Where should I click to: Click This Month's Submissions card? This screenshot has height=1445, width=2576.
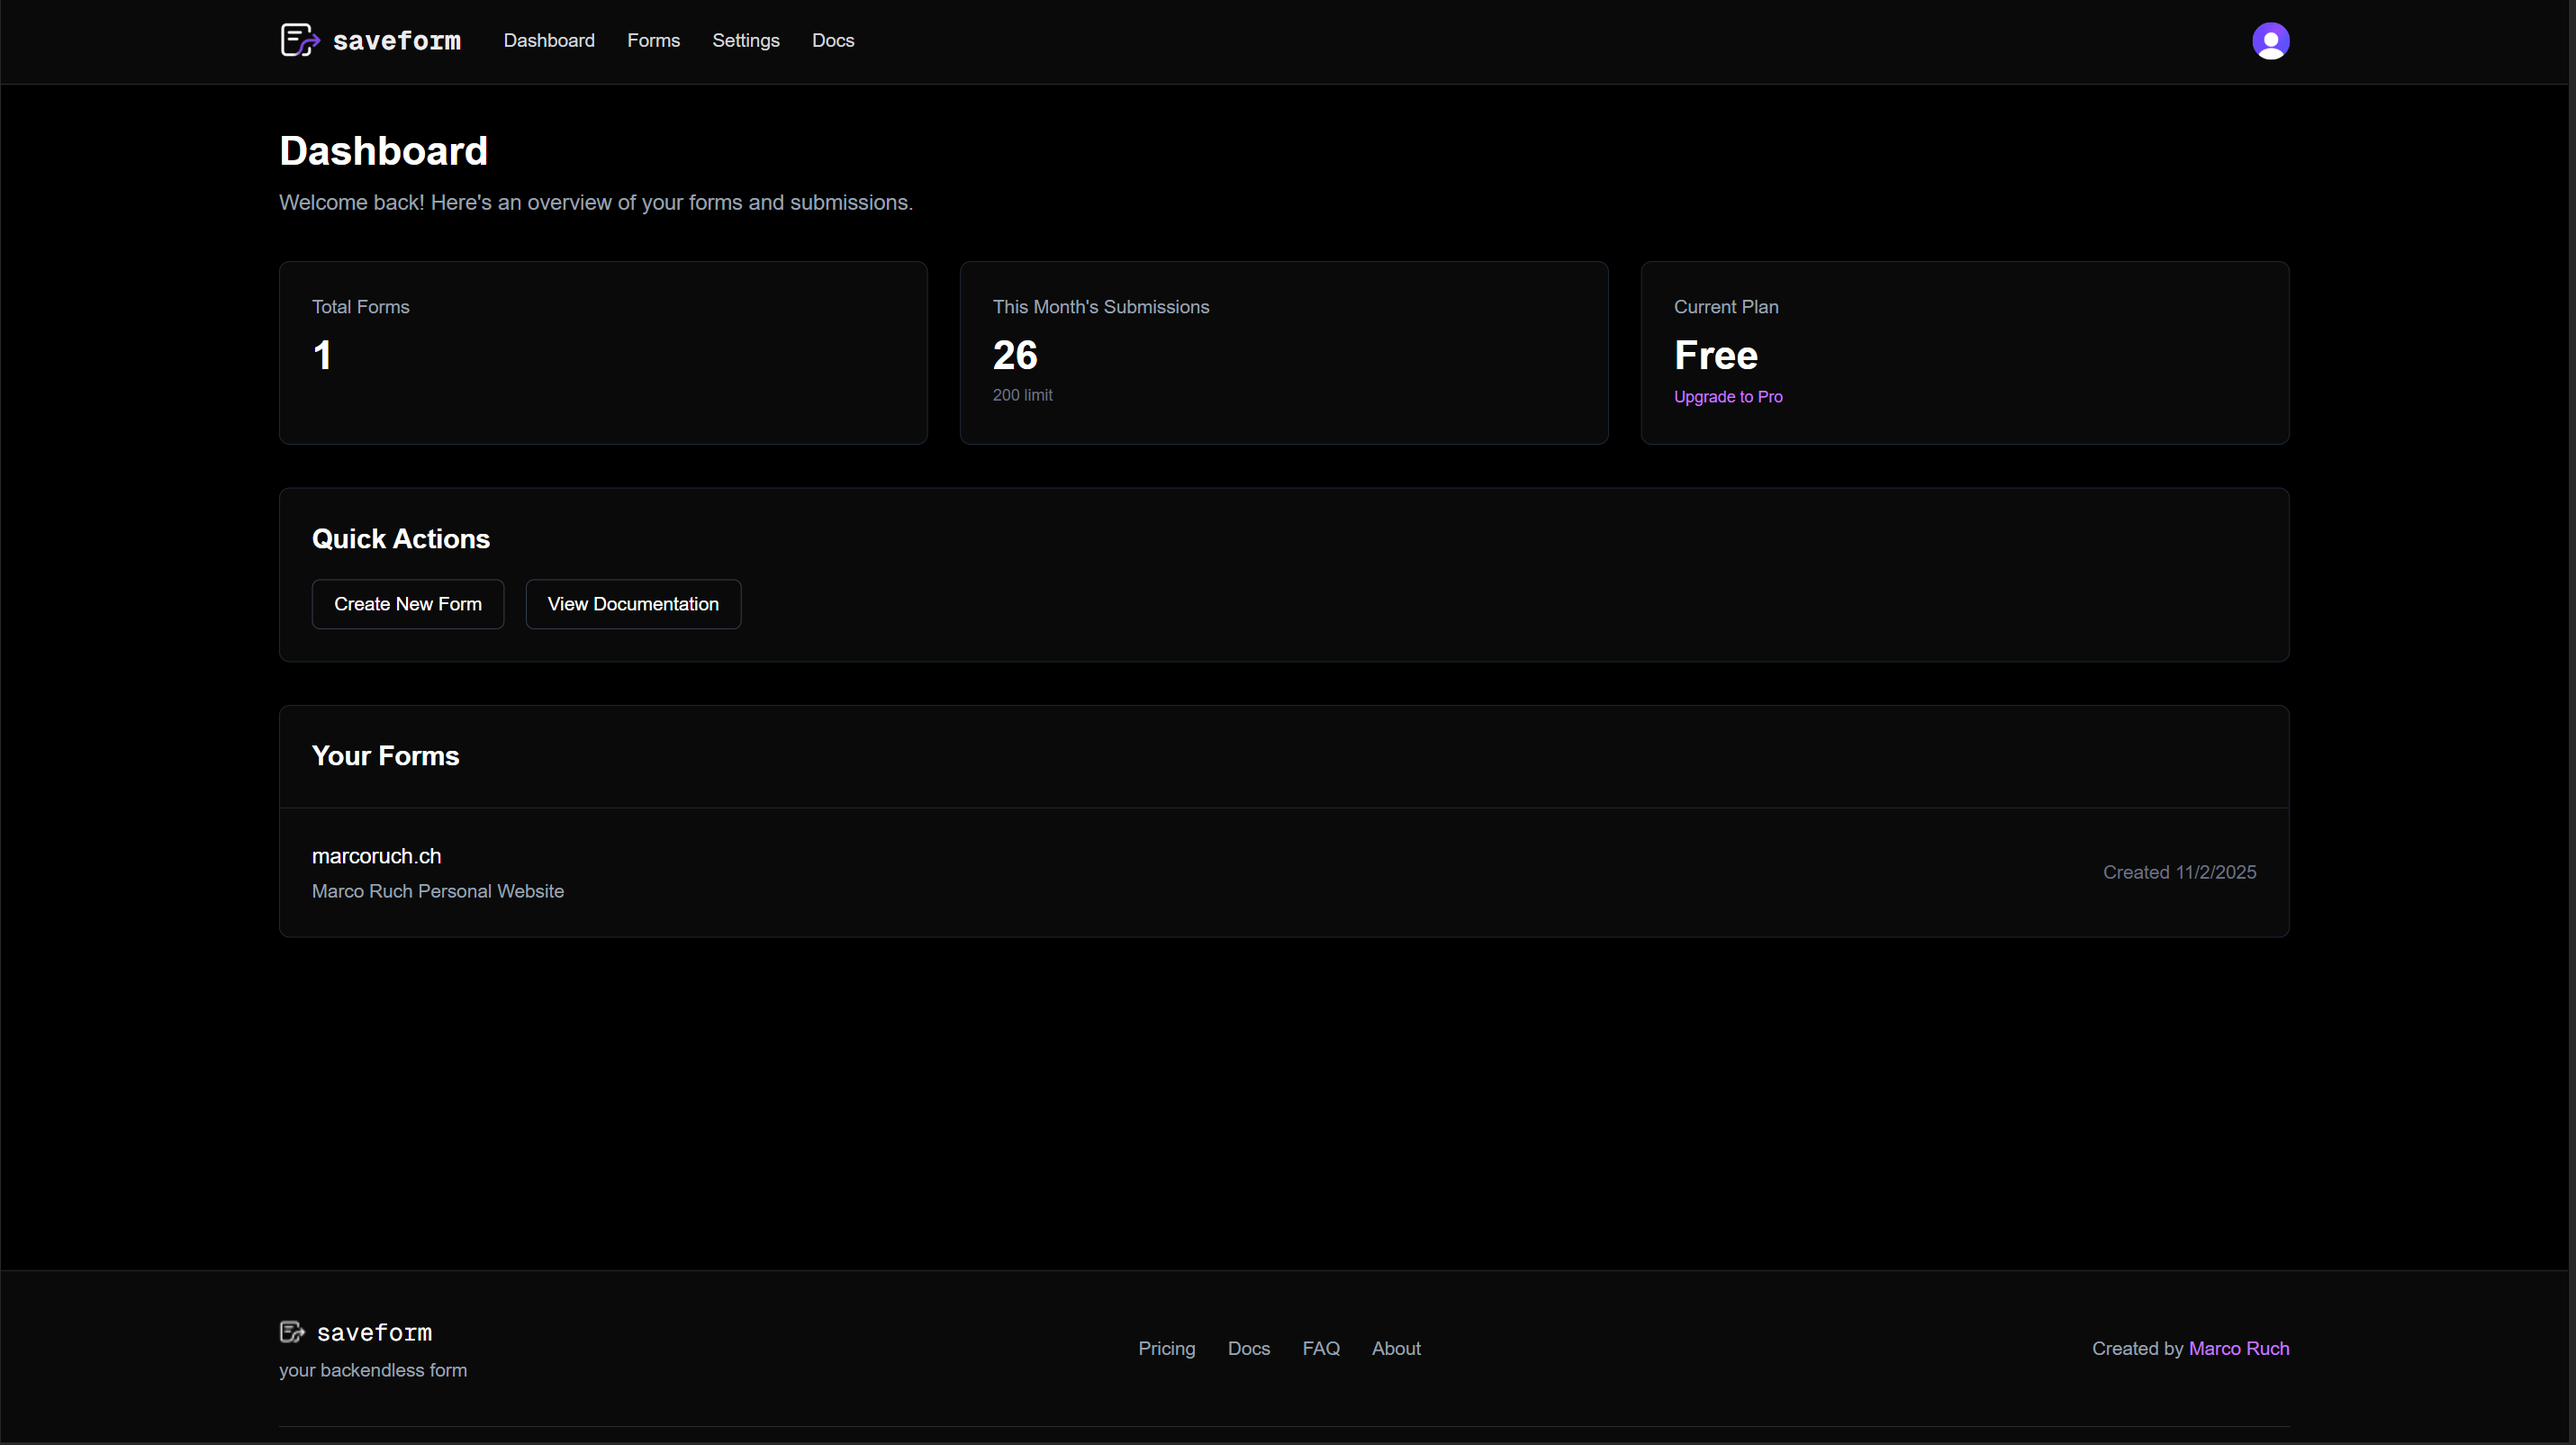(x=1283, y=353)
